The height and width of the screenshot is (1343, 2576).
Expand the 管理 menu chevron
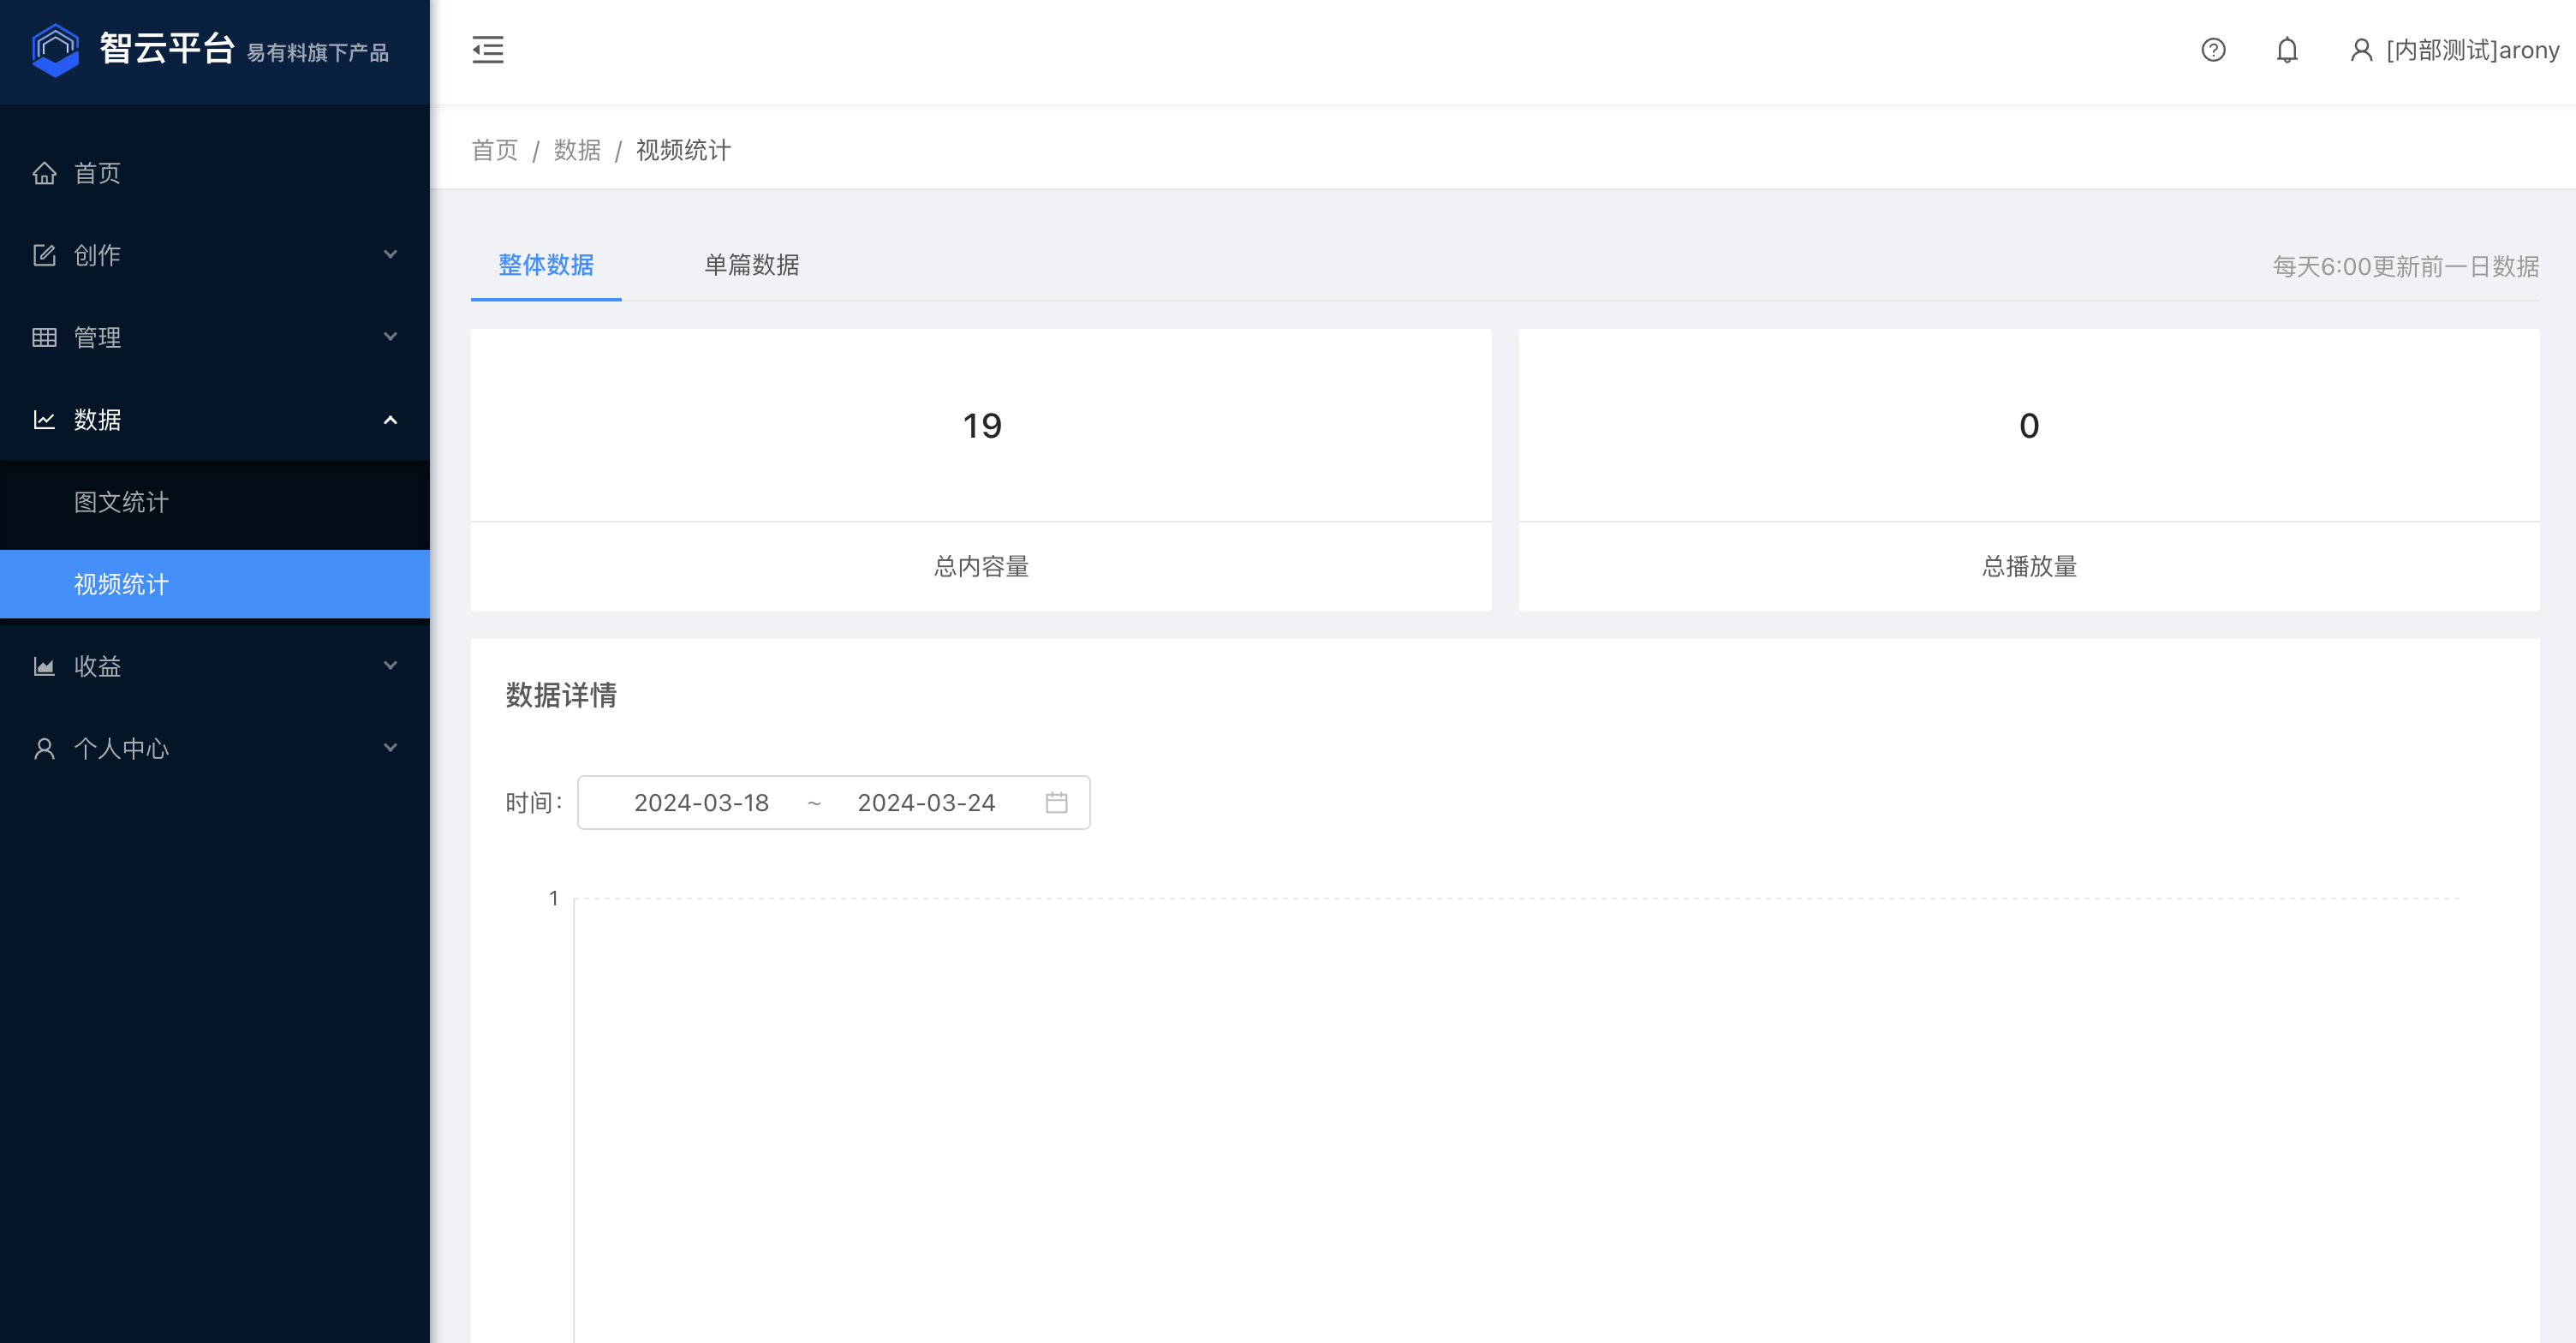391,336
